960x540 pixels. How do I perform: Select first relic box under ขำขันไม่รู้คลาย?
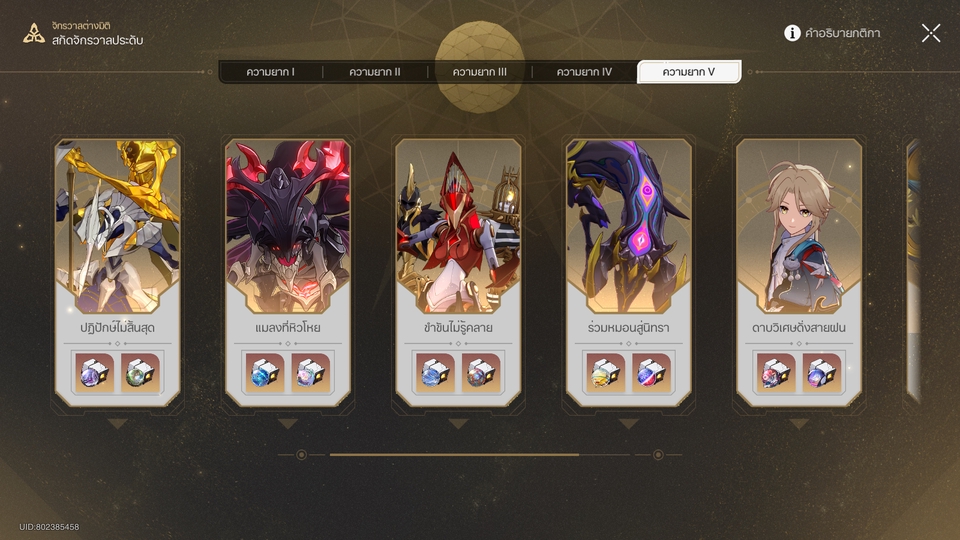point(435,372)
